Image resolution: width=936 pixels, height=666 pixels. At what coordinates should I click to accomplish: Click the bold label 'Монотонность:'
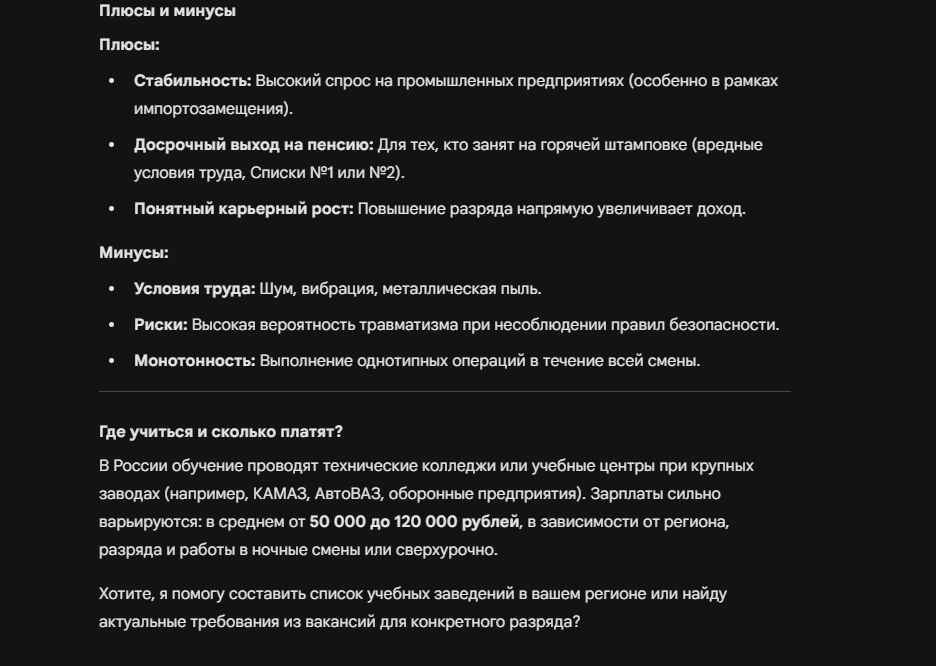tap(195, 361)
